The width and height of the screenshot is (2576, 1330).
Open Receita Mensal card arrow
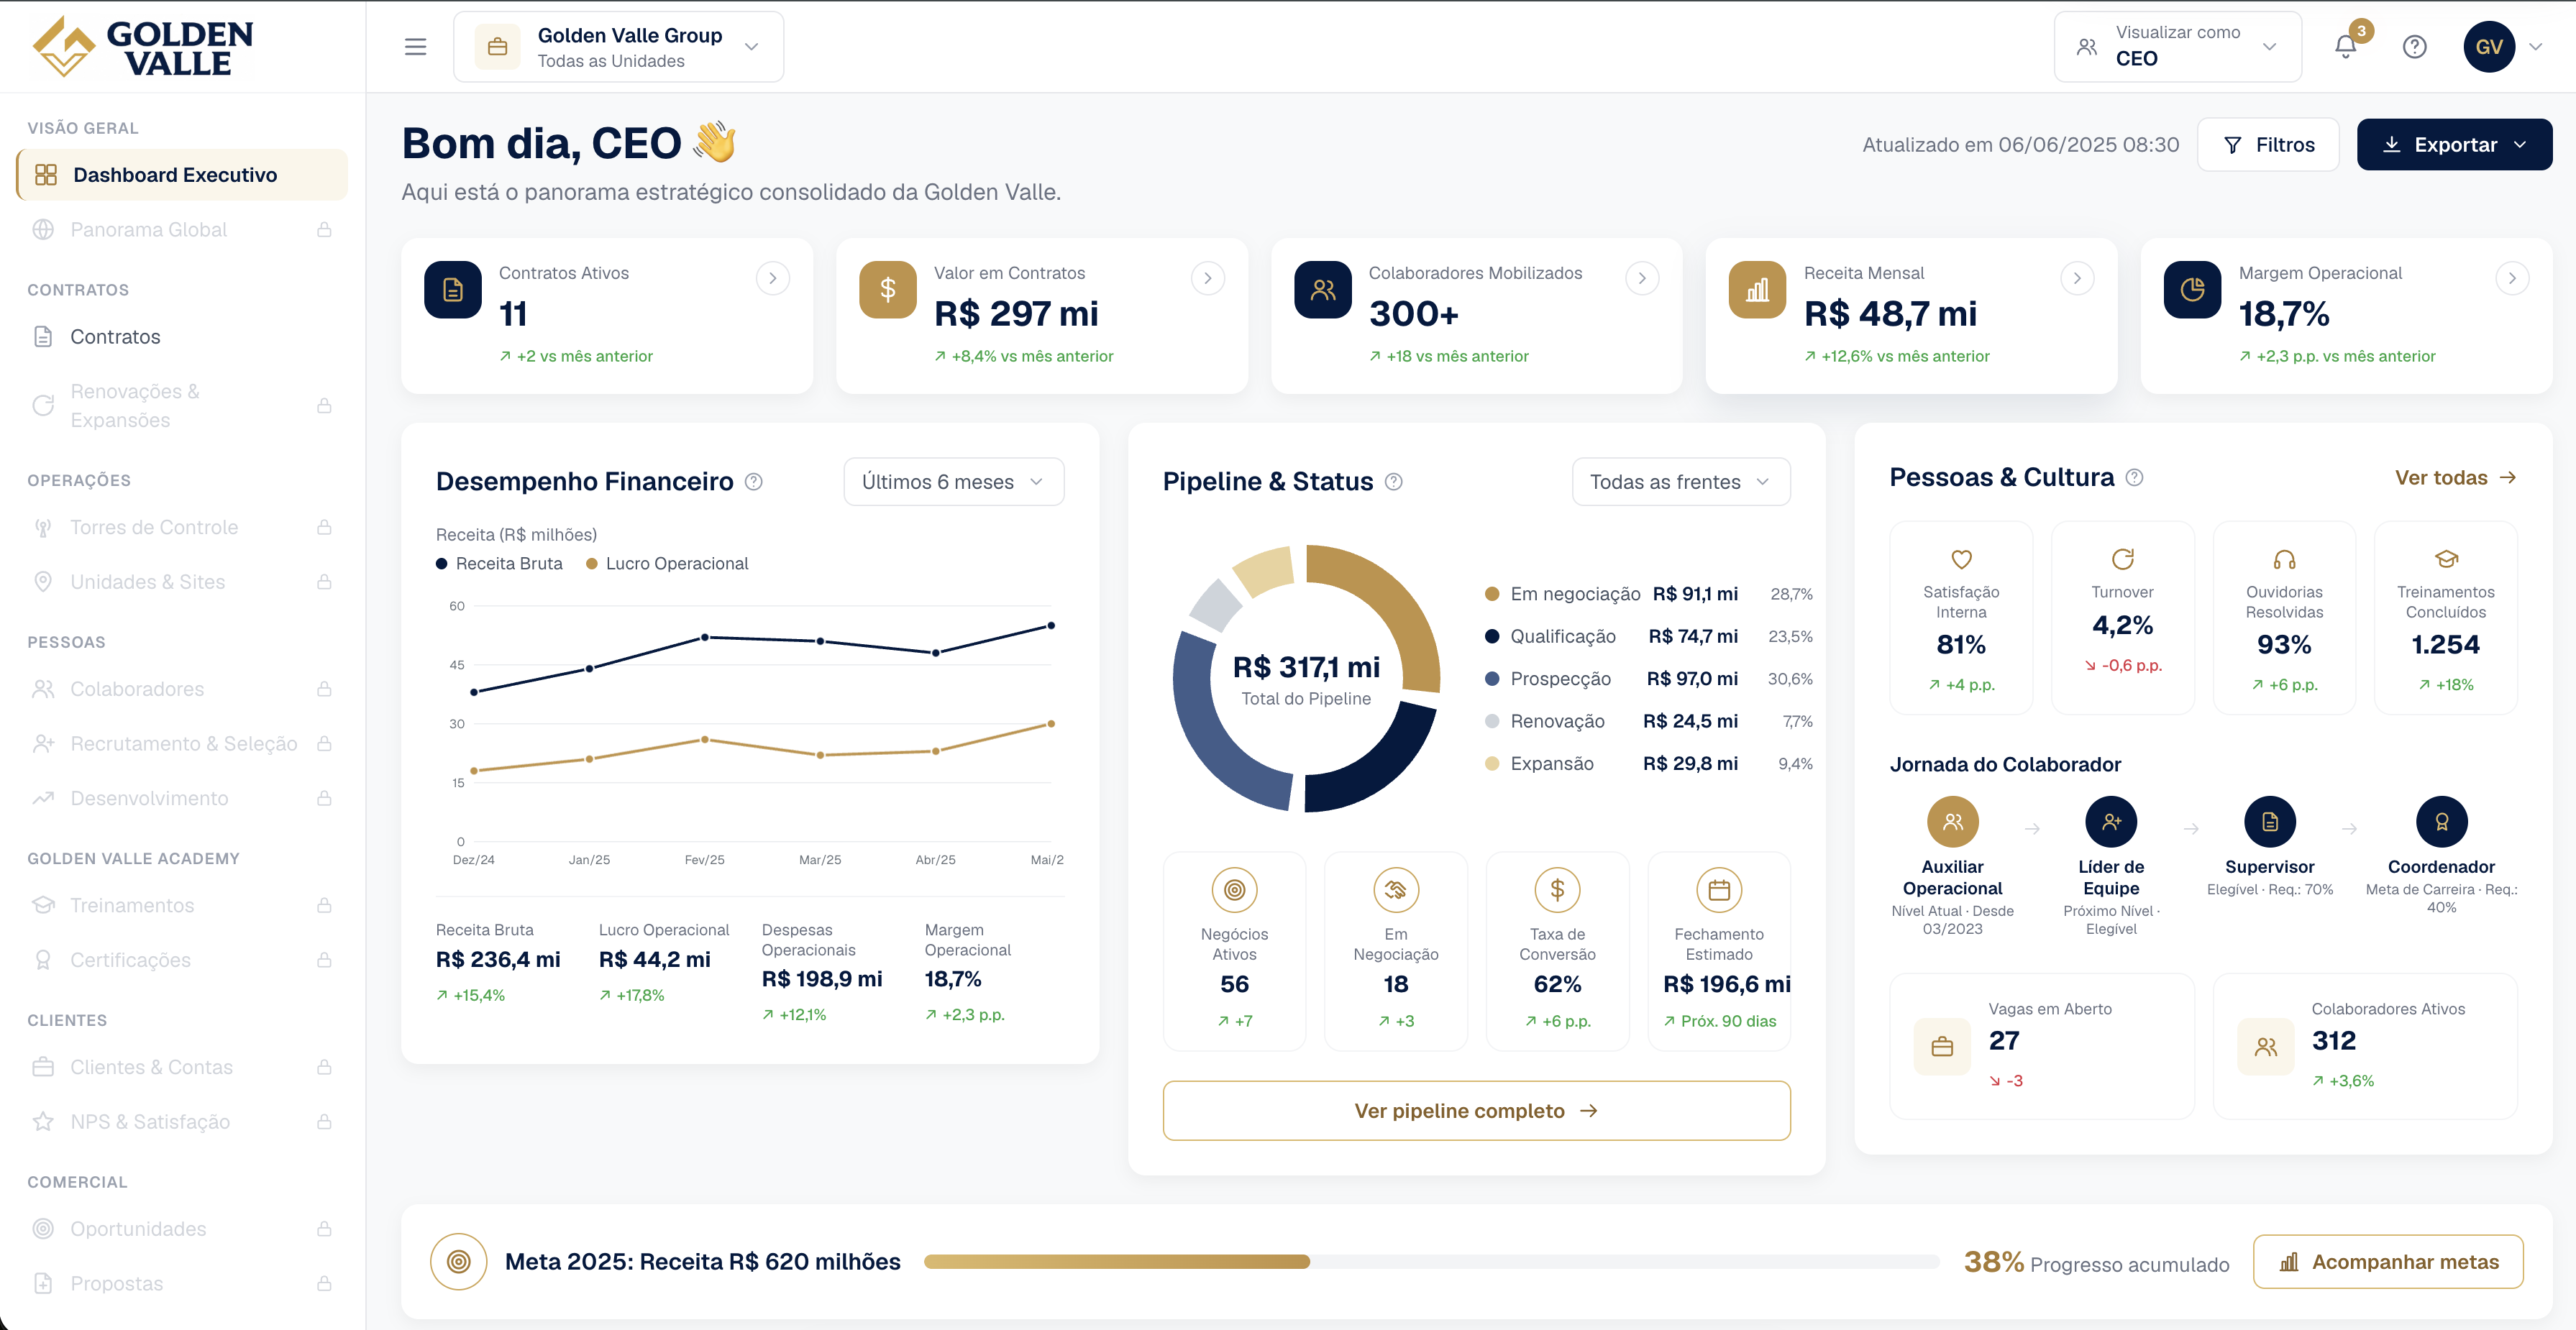pyautogui.click(x=2077, y=278)
